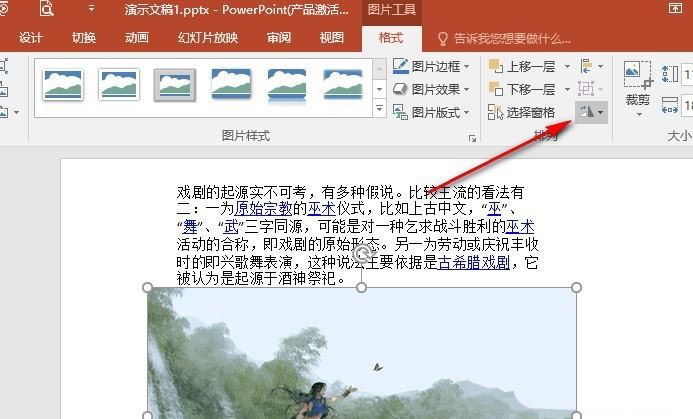Click the 原始宗教 hyperlink in text

263,209
